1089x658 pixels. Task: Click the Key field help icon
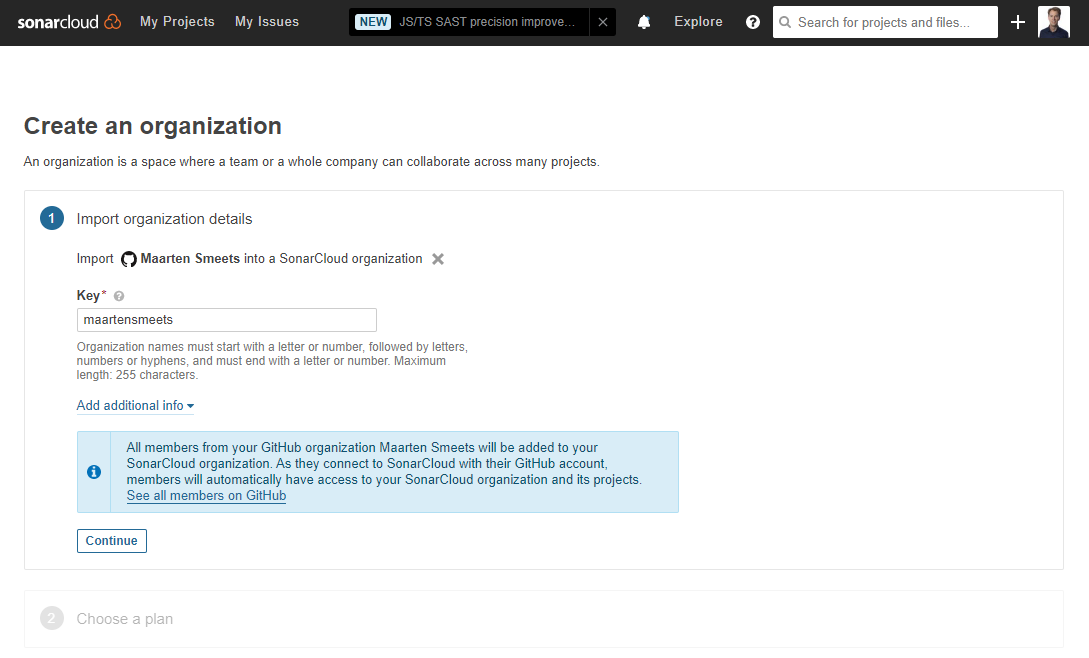[119, 296]
